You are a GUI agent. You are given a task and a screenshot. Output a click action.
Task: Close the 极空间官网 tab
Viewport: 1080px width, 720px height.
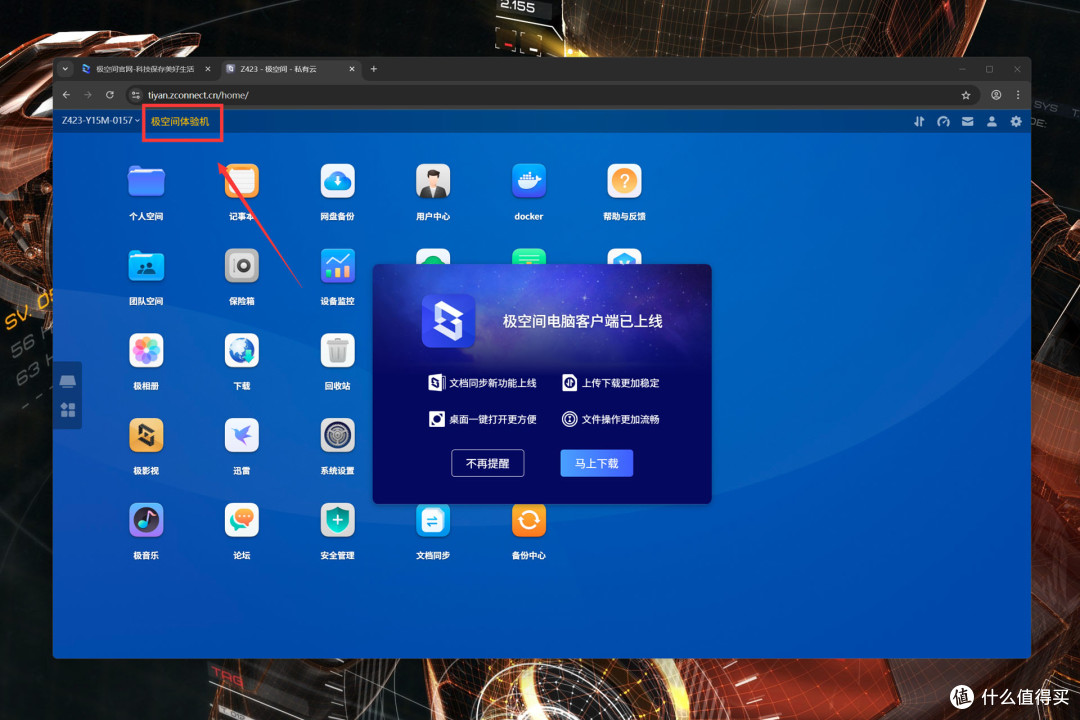coord(207,69)
